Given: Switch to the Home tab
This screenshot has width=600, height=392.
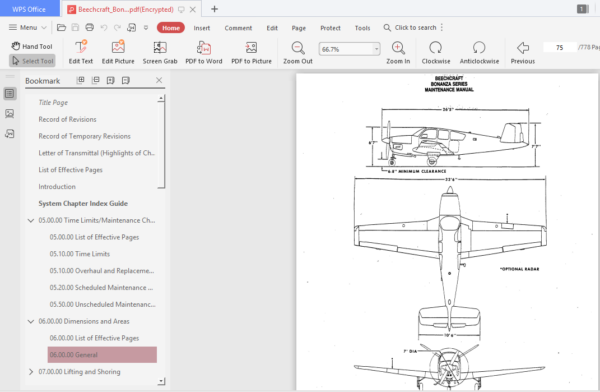Looking at the screenshot, I should [171, 28].
